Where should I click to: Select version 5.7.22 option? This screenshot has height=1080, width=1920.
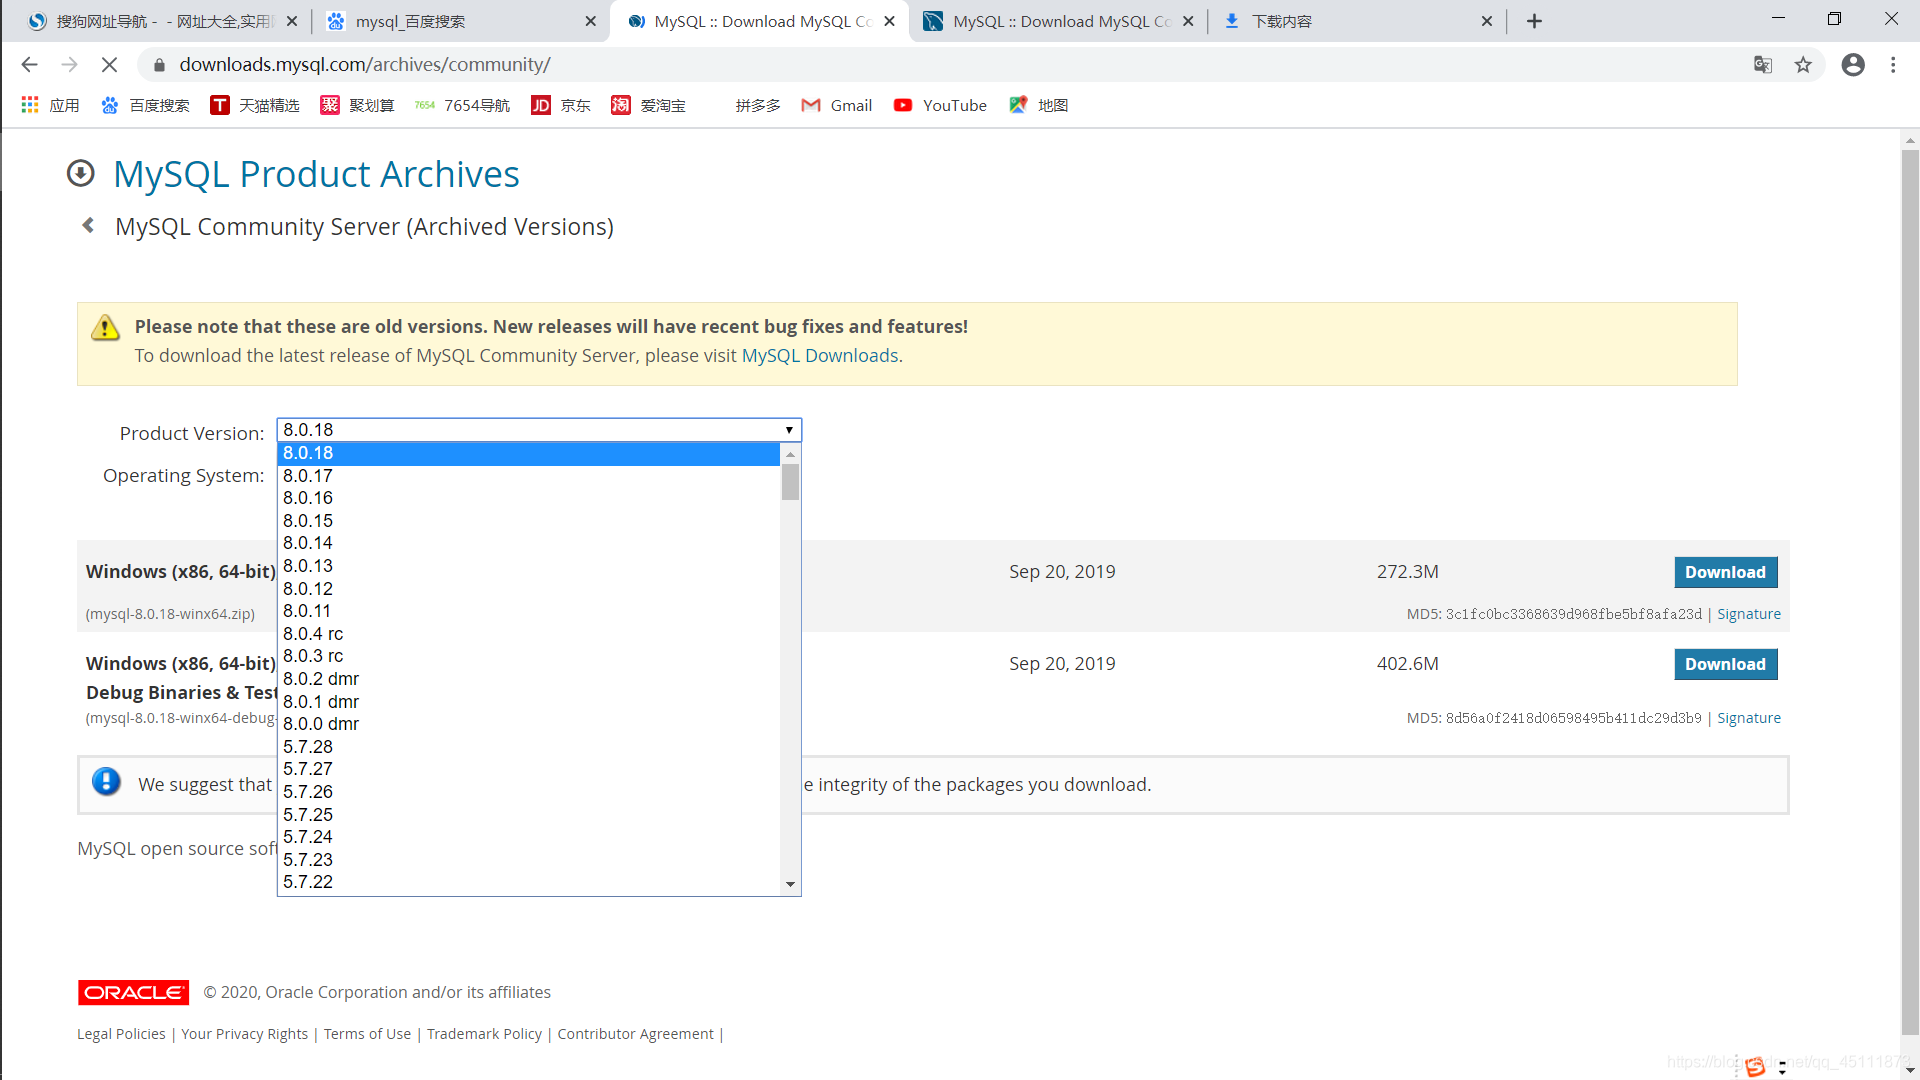[x=528, y=882]
